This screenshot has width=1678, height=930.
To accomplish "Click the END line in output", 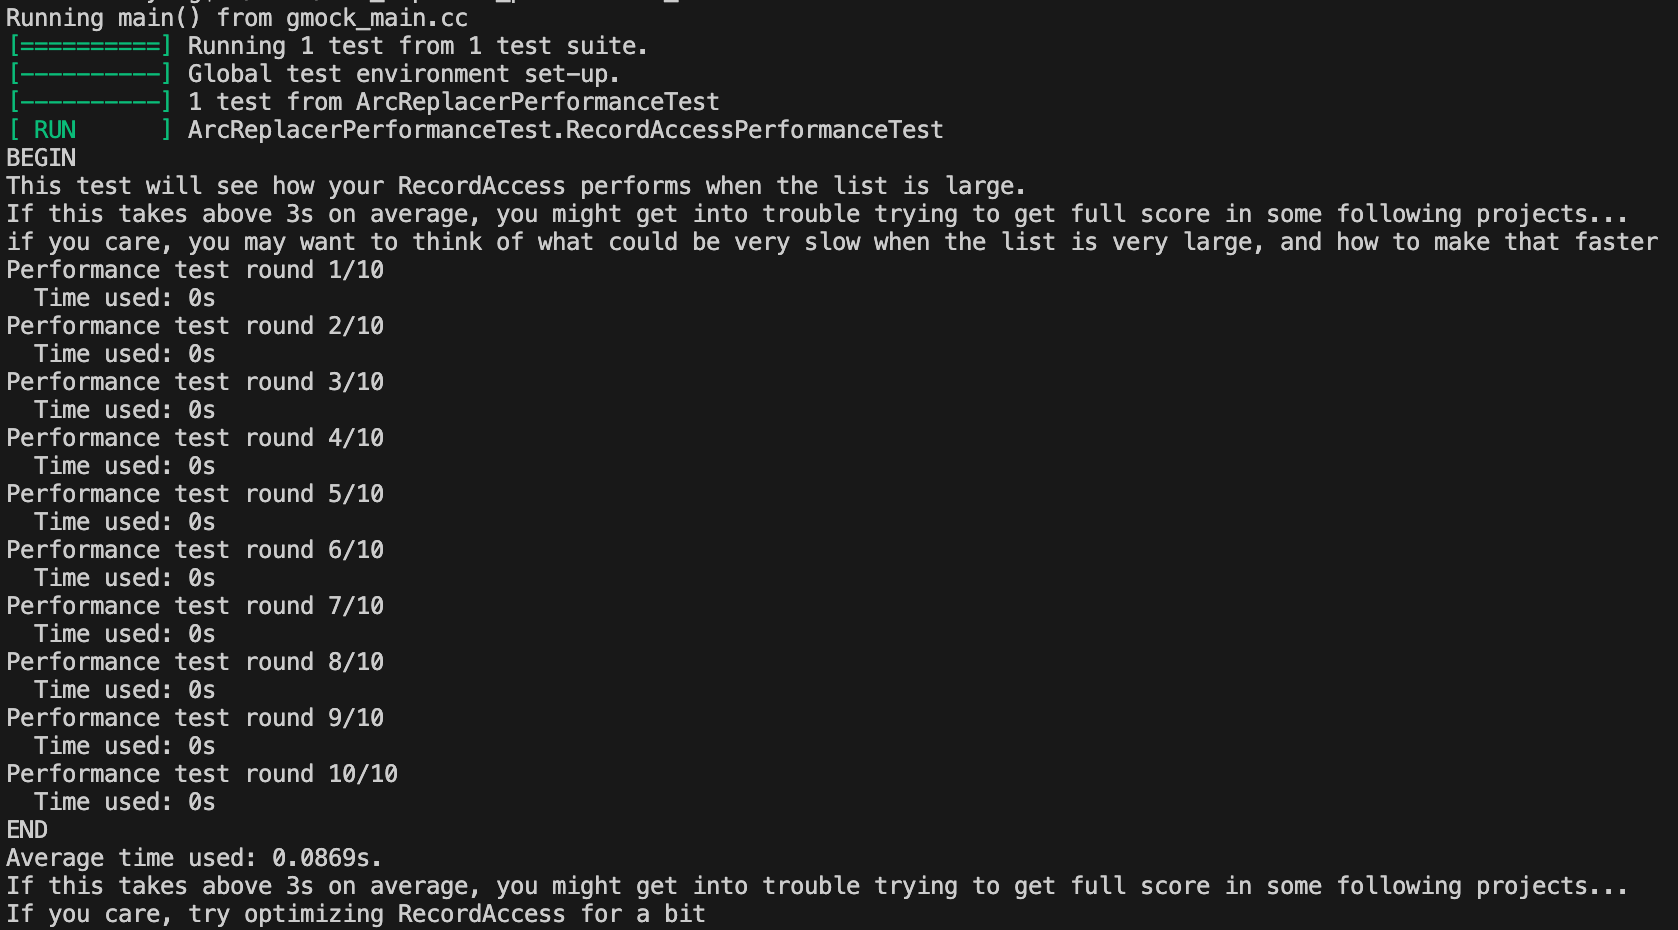I will click(27, 830).
